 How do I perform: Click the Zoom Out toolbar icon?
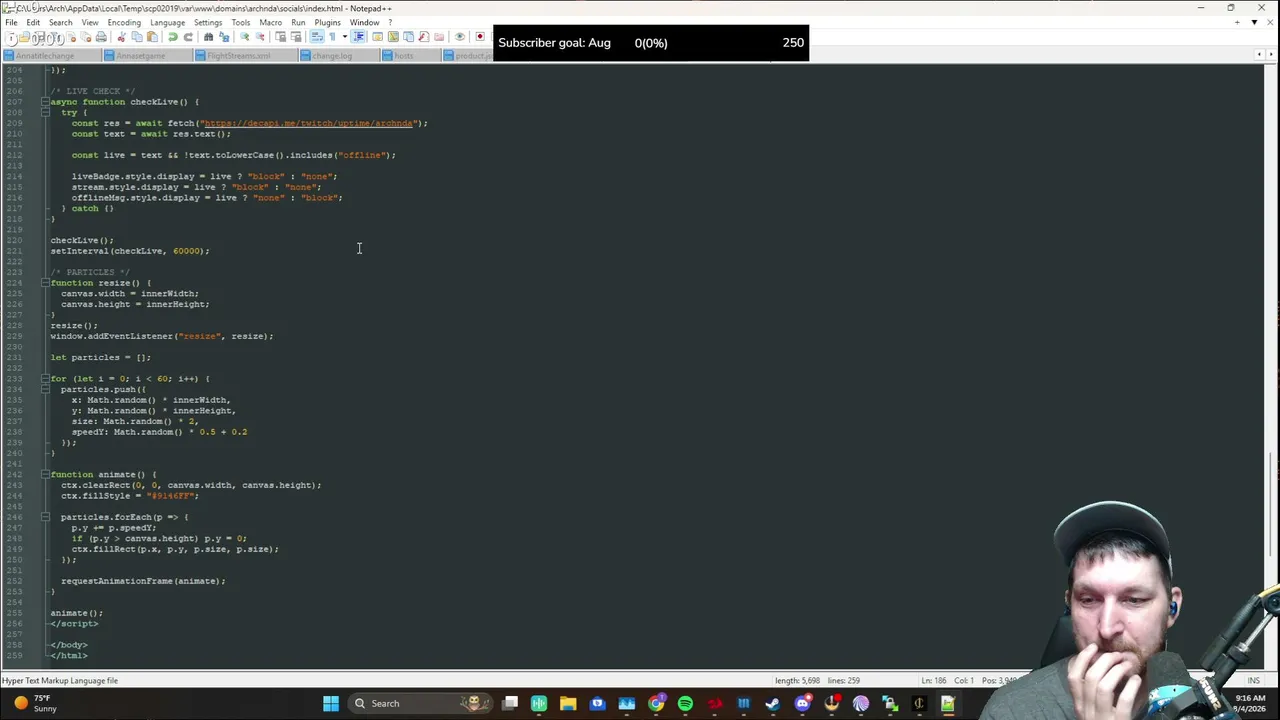click(x=260, y=38)
